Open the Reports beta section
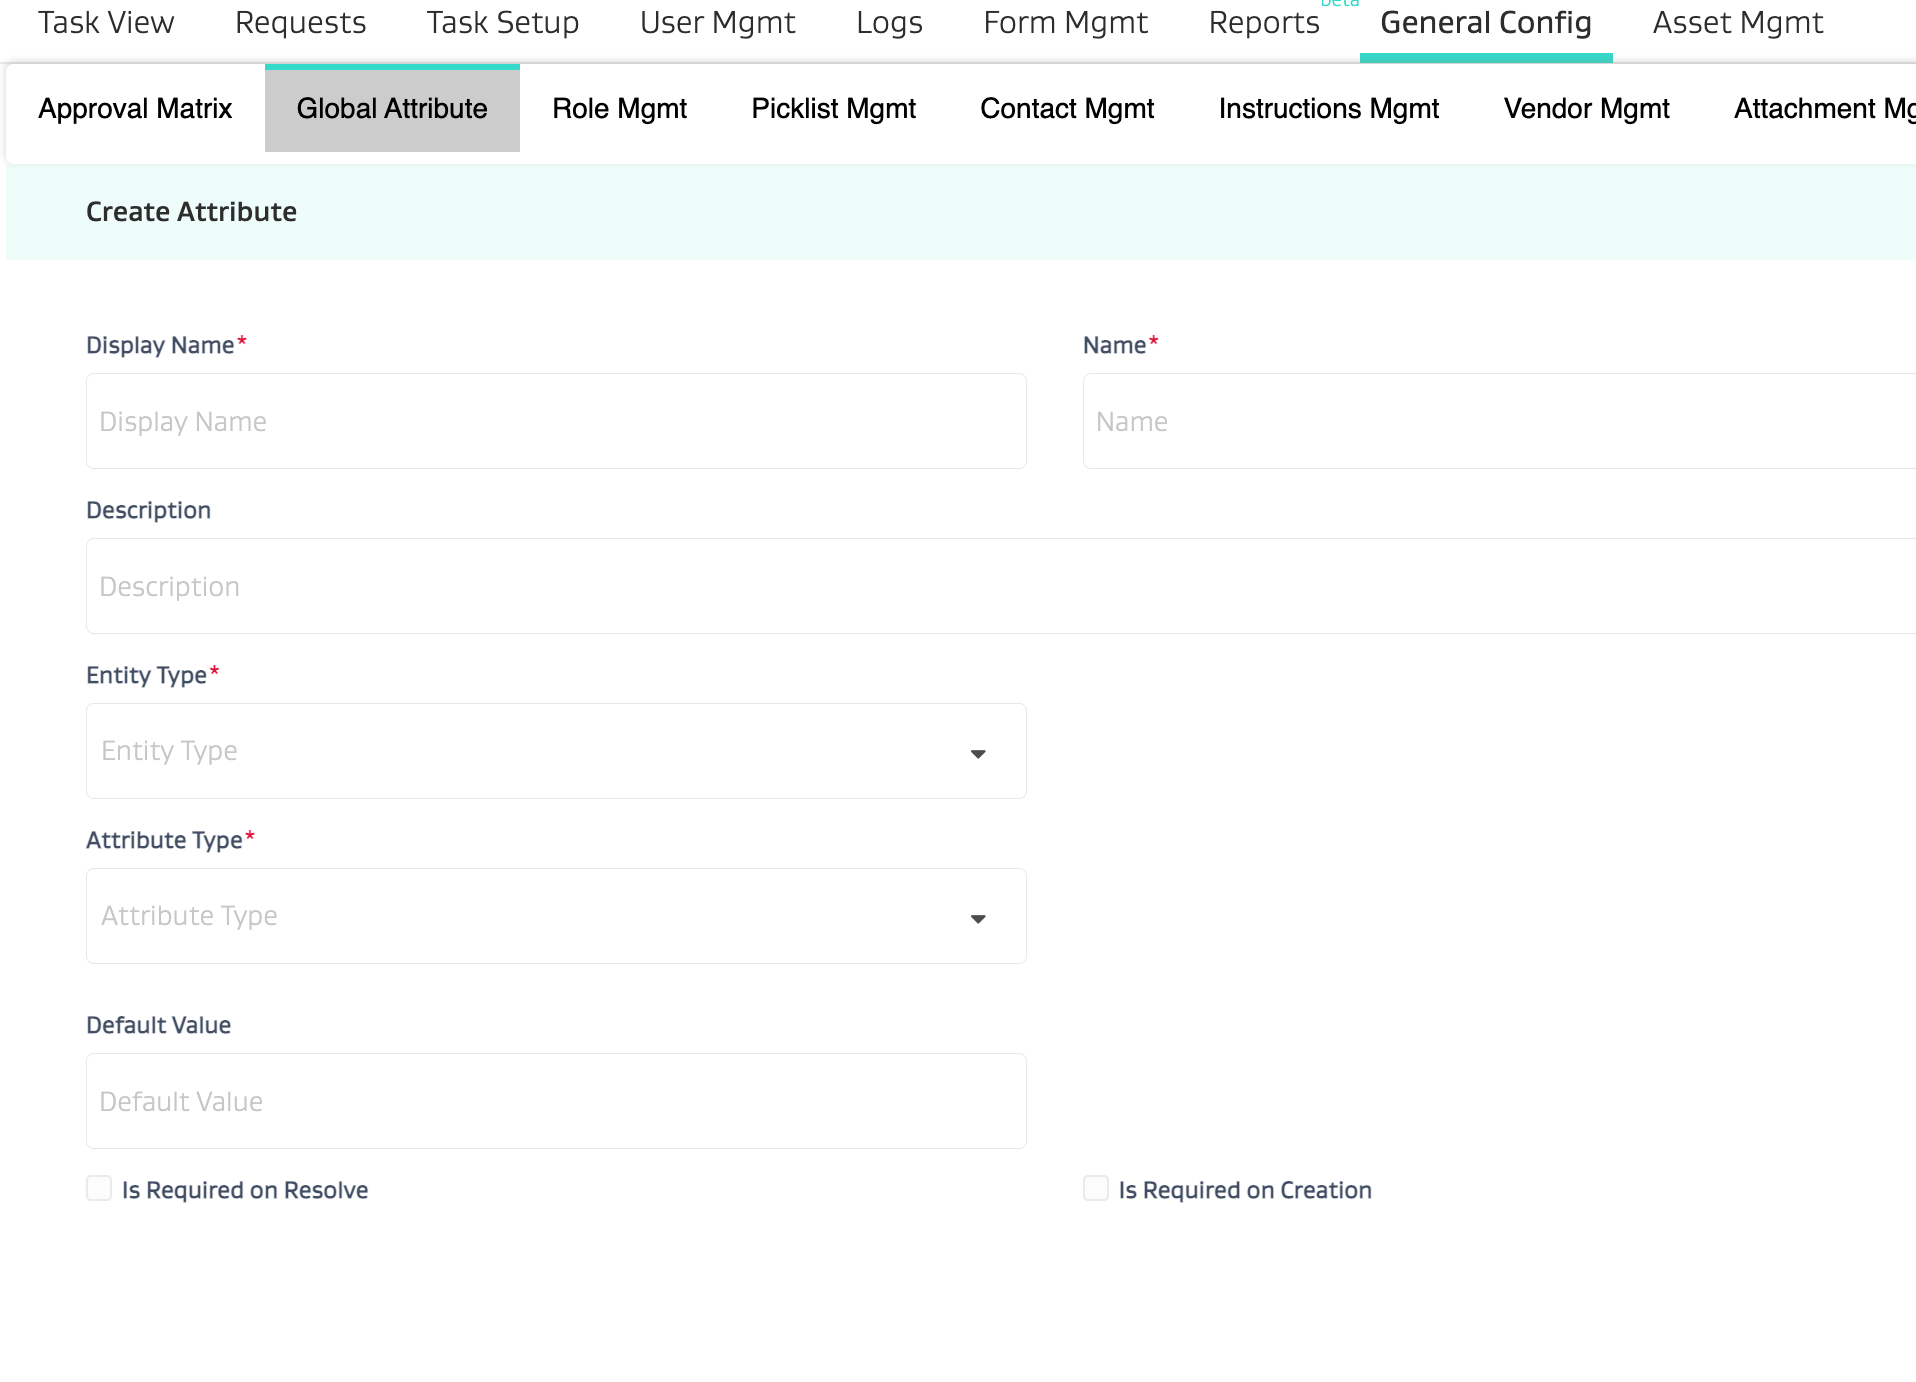Screen dimensions: 1916x1382 (x=1263, y=22)
